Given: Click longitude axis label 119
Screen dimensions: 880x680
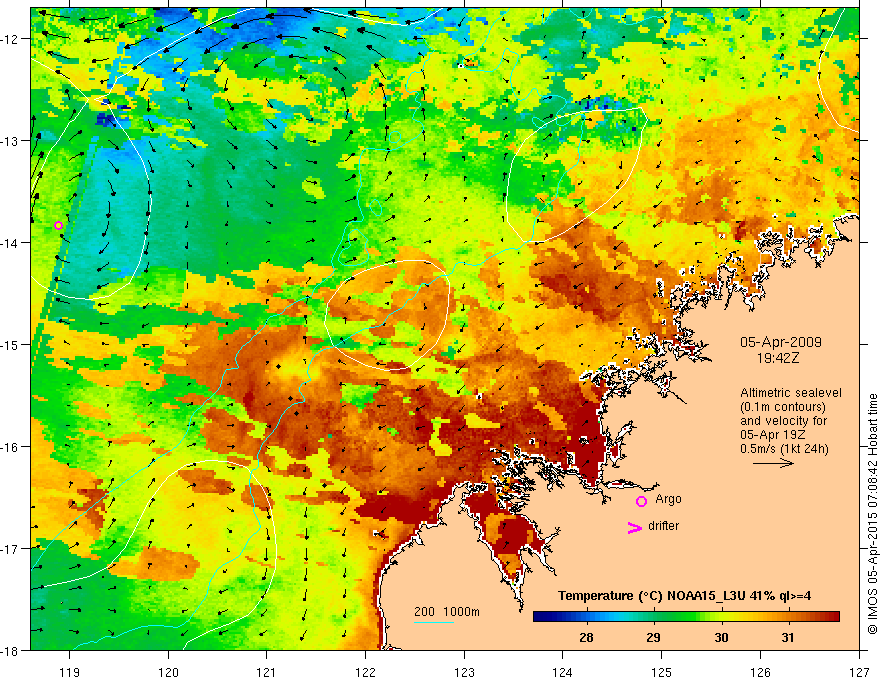Looking at the screenshot, I should pyautogui.click(x=70, y=672).
